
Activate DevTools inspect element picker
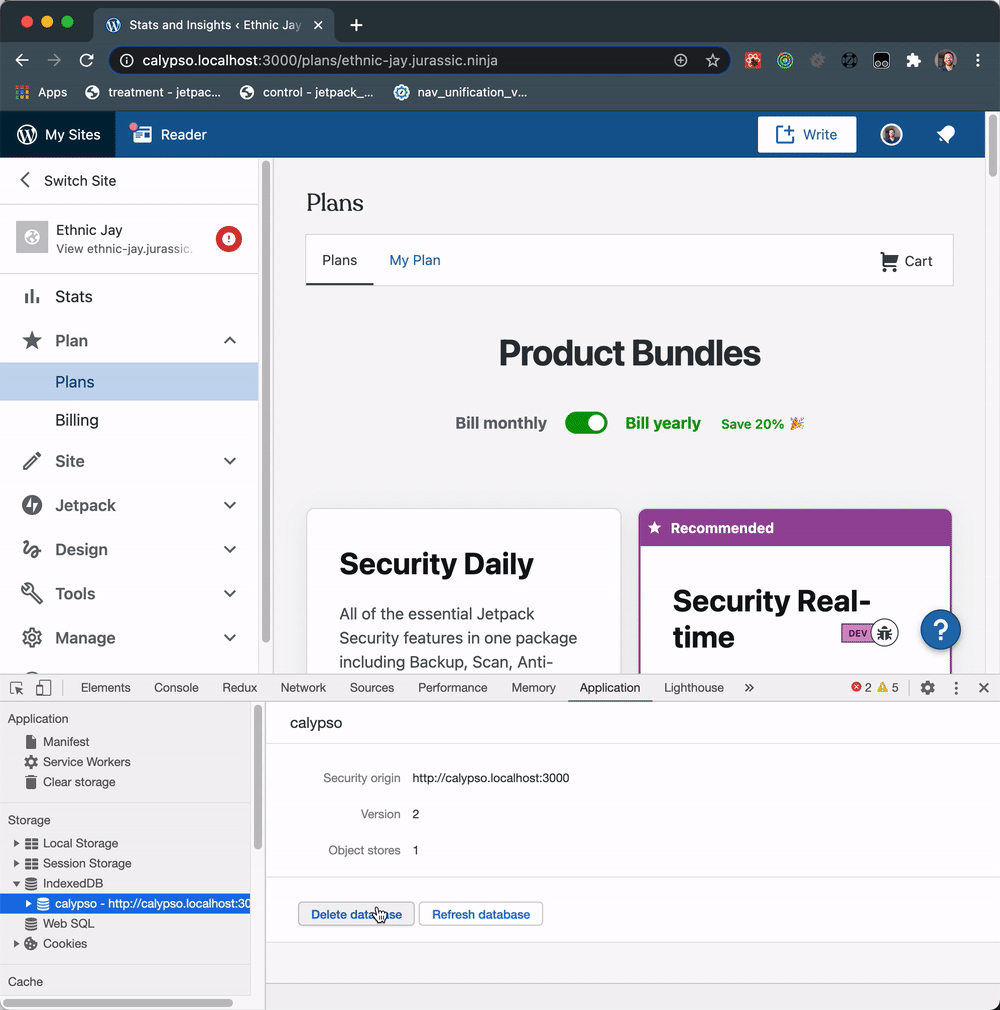[x=17, y=688]
